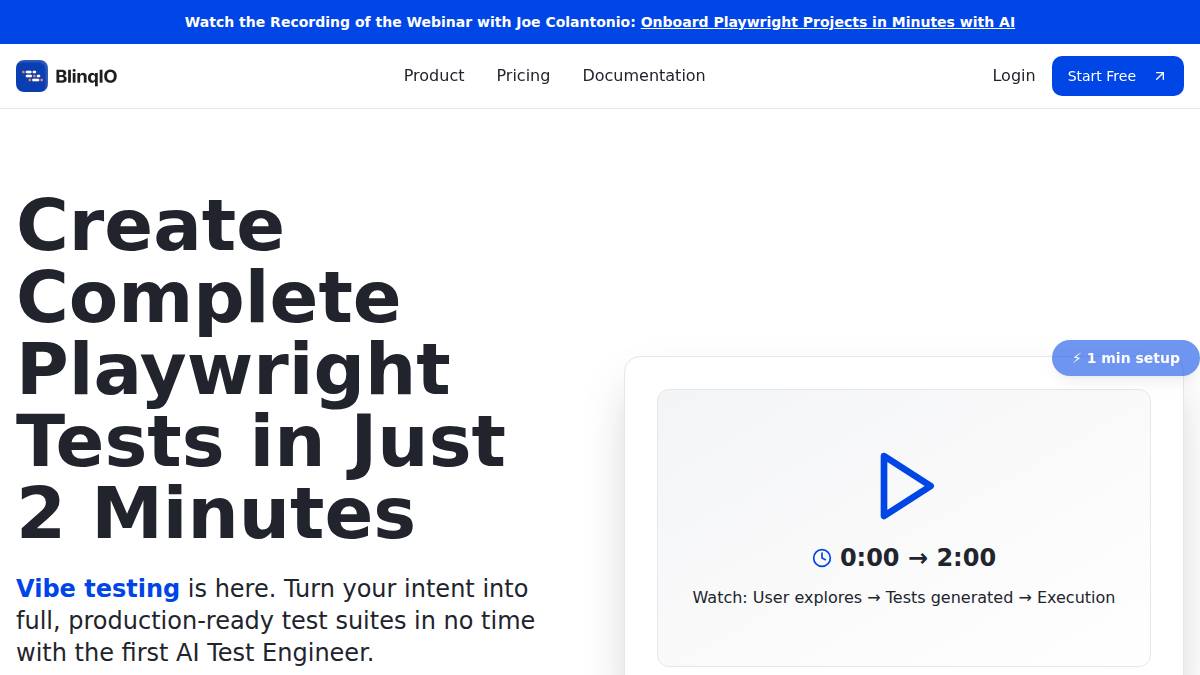The width and height of the screenshot is (1200, 675).
Task: Open the Documentation nav item
Action: (643, 76)
